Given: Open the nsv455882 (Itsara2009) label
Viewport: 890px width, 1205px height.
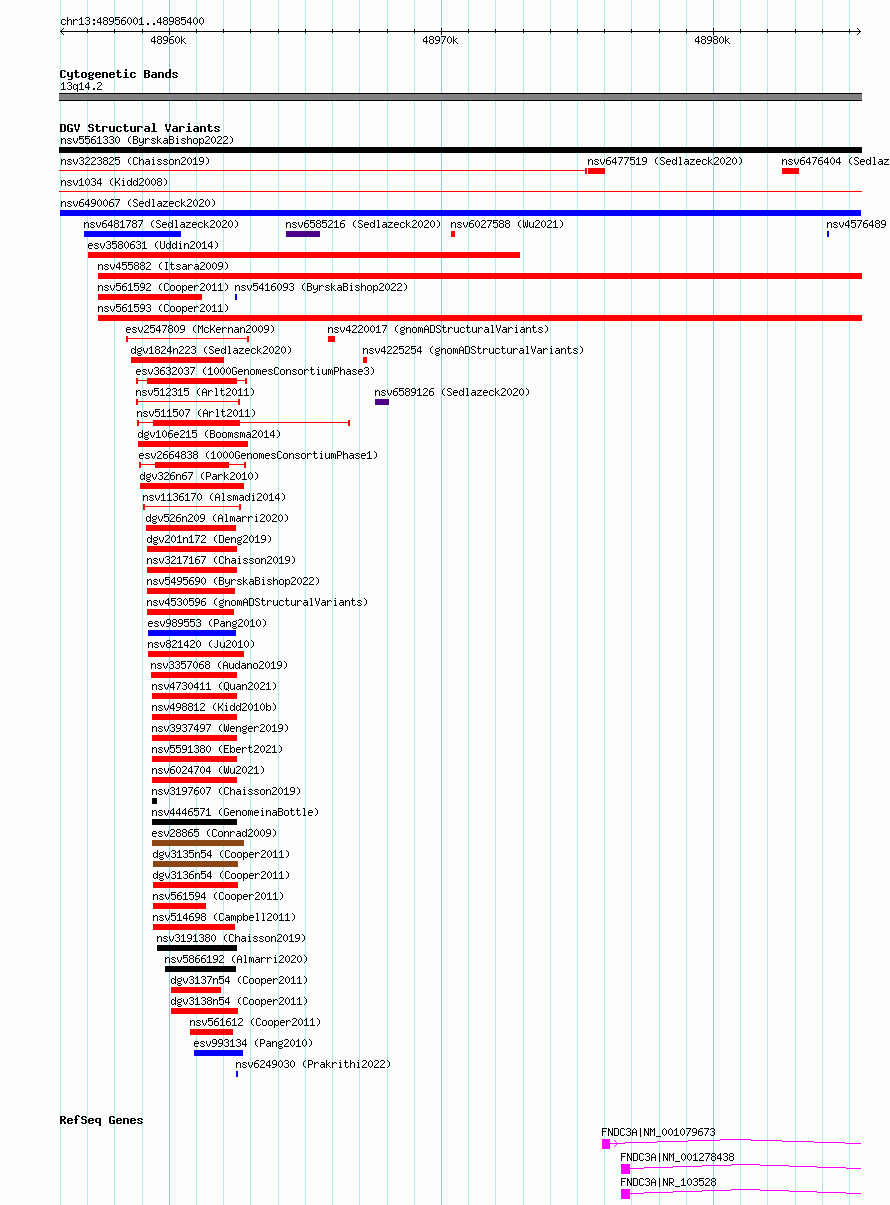Looking at the screenshot, I should (163, 266).
